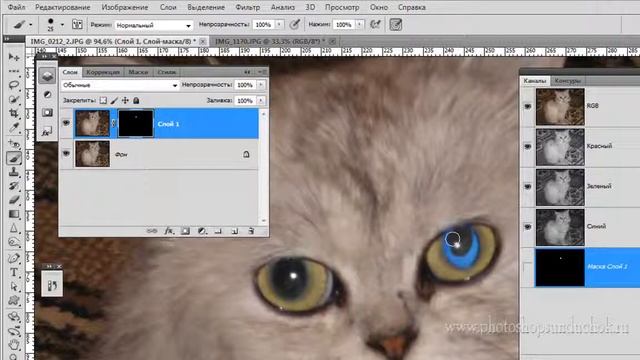Open options bar Непрозрачность slider arrow
640x360 pixels.
point(279,24)
